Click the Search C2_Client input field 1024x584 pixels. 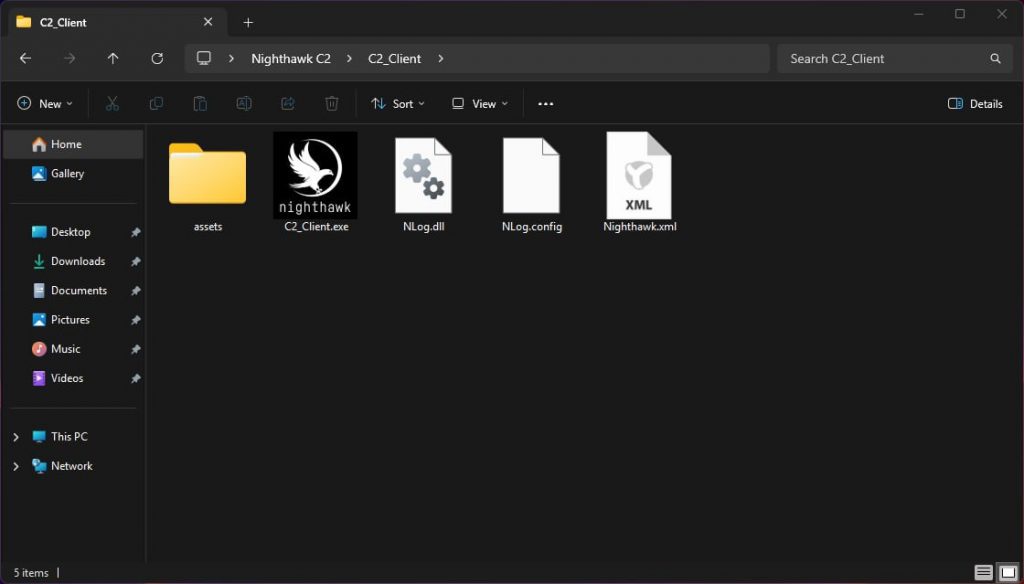[x=880, y=59]
